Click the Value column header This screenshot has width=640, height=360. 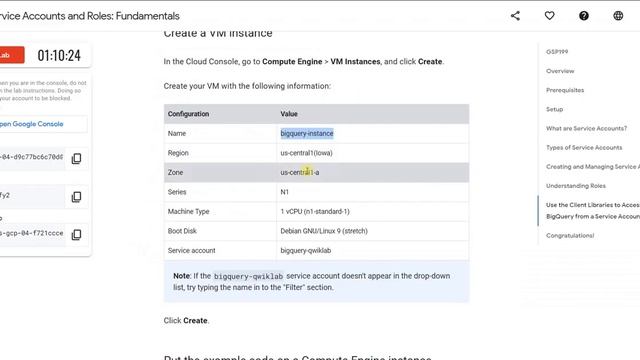tap(289, 114)
